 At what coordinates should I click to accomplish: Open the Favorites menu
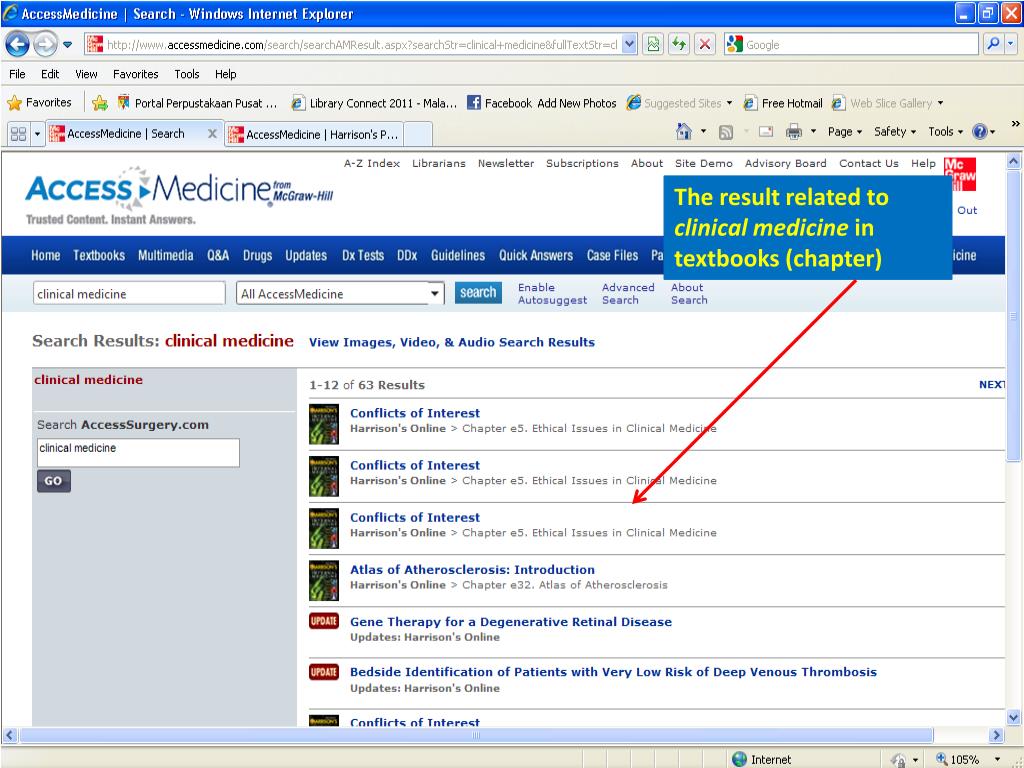click(x=135, y=74)
